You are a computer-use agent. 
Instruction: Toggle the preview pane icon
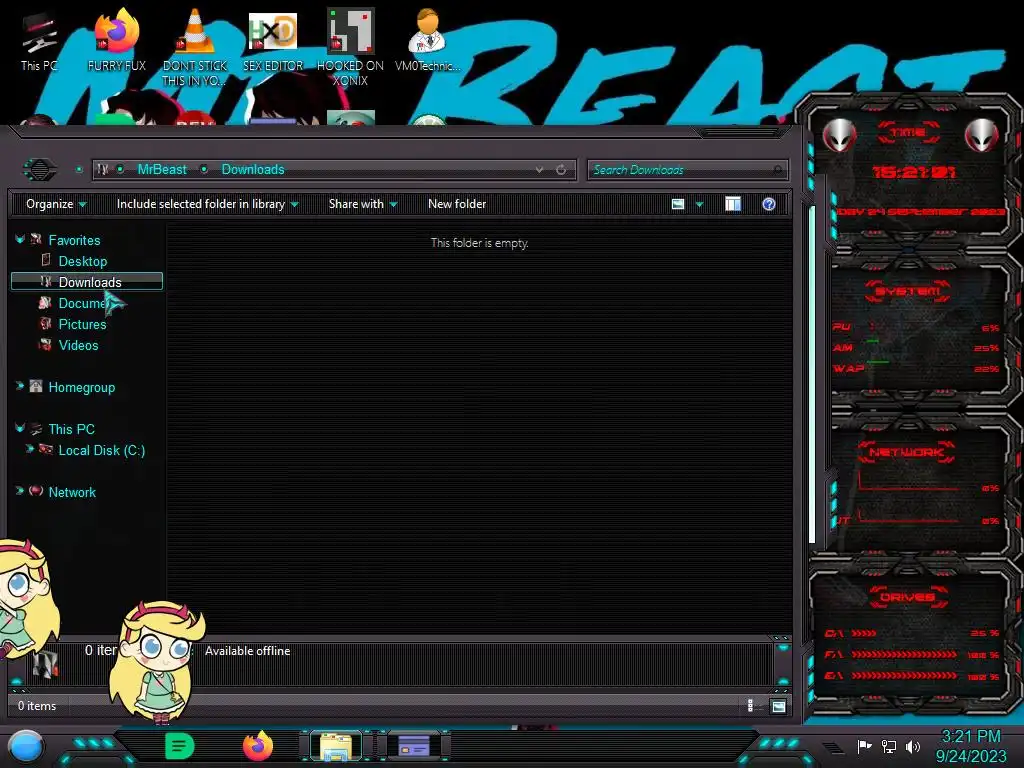(x=733, y=204)
